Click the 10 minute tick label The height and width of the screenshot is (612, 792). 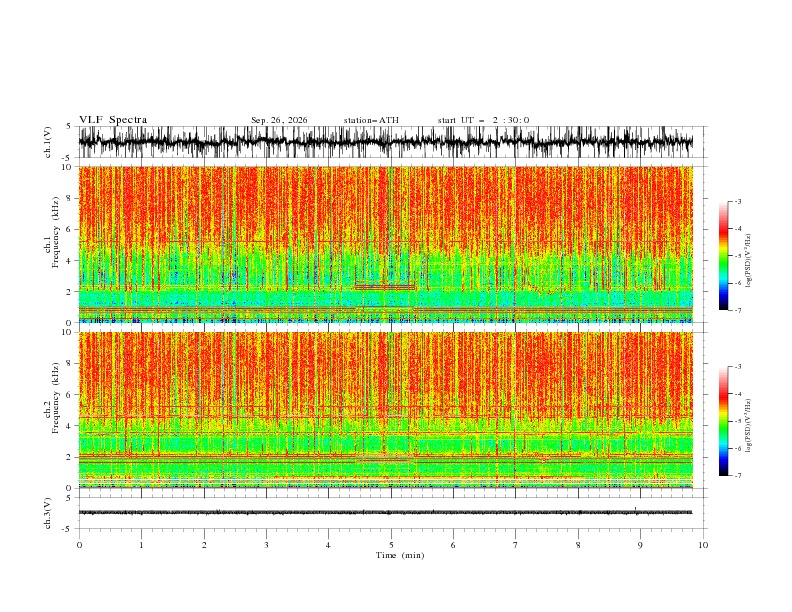703,545
